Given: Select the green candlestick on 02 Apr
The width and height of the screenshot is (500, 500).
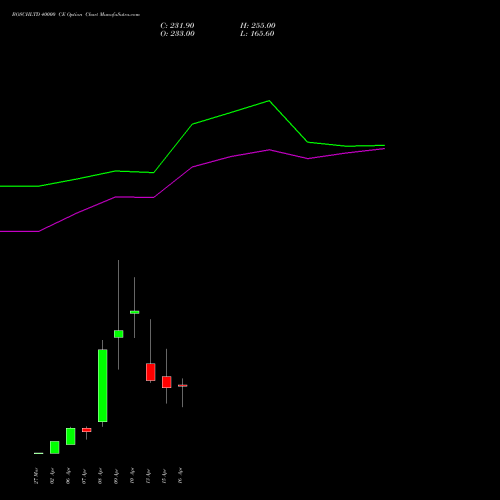Looking at the screenshot, I should [55, 447].
